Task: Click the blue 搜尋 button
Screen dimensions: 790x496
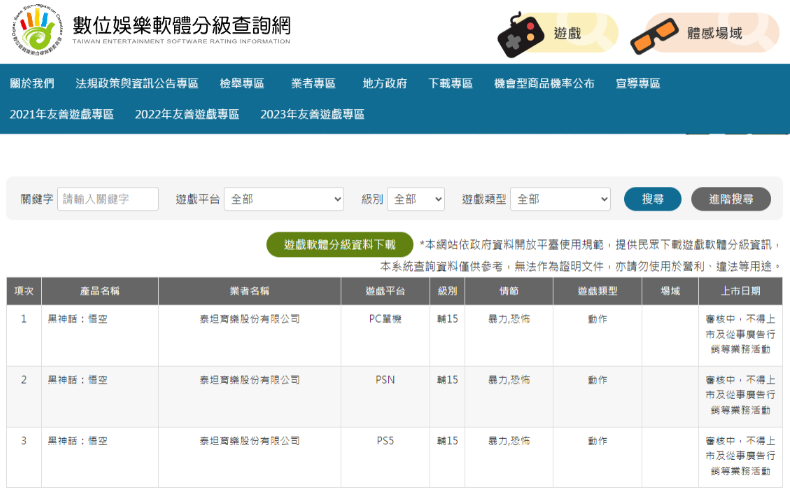Action: (x=652, y=199)
